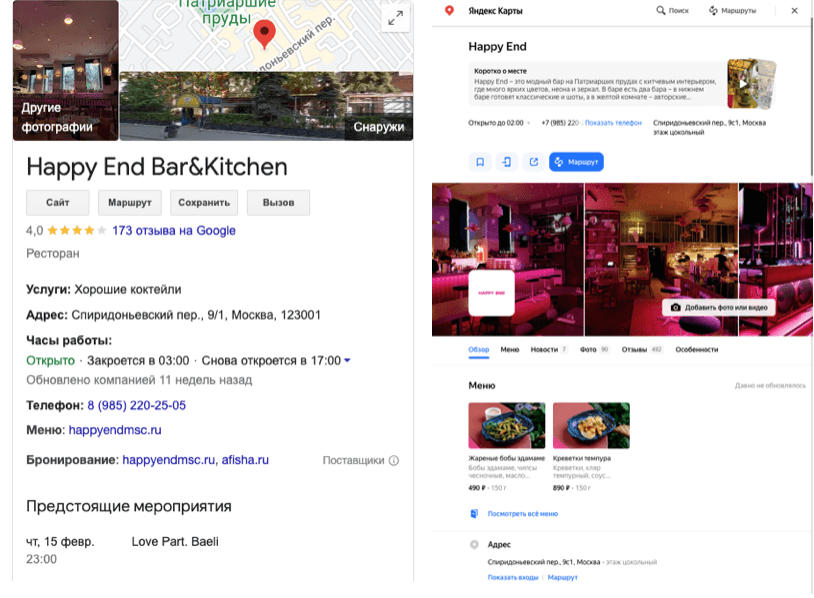Click the Вызов button

(278, 202)
